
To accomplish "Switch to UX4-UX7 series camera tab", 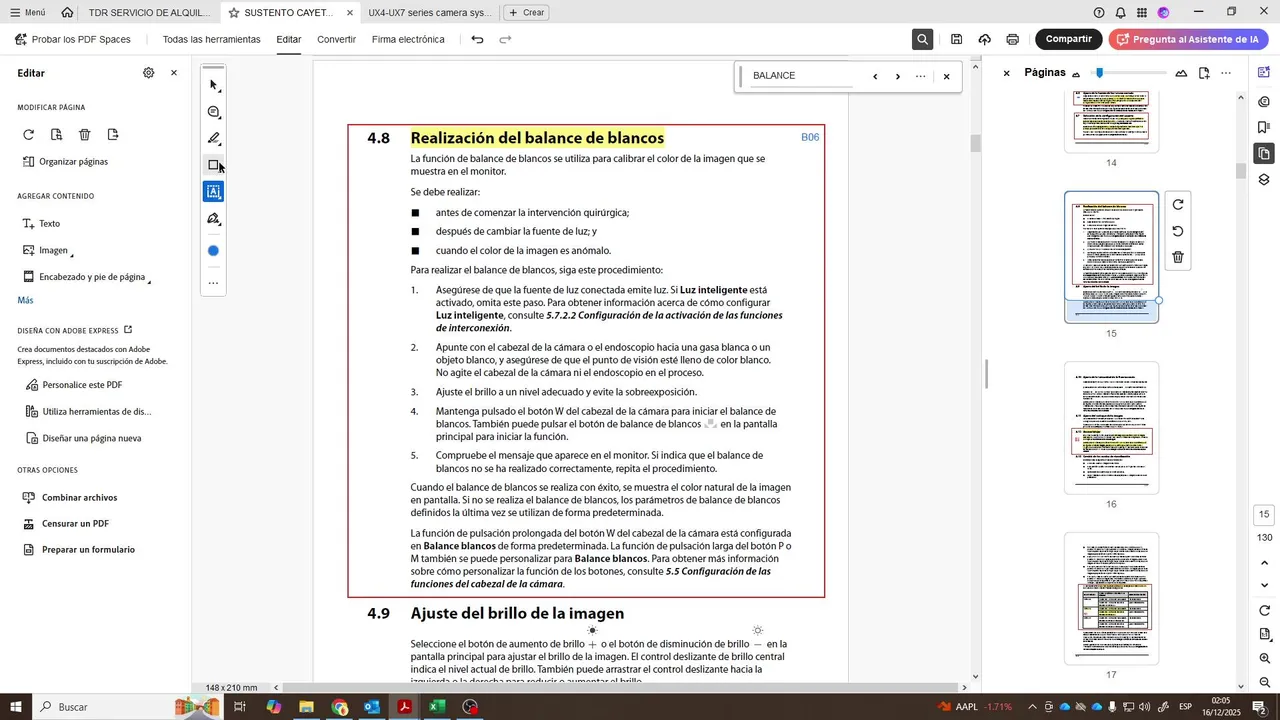I will pos(430,13).
